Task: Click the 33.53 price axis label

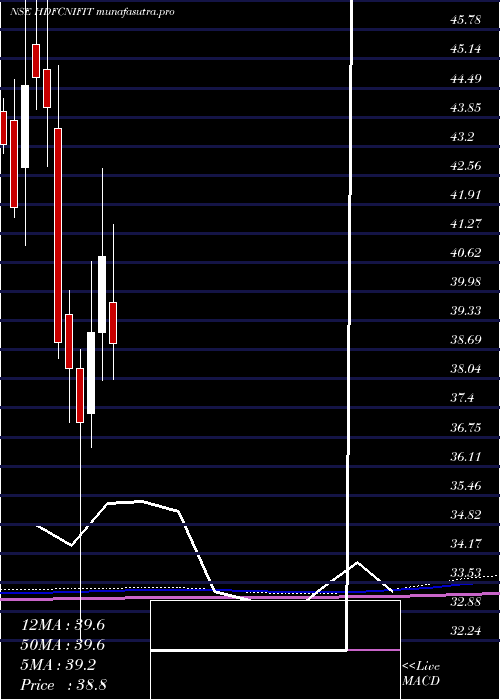Action: (x=466, y=573)
